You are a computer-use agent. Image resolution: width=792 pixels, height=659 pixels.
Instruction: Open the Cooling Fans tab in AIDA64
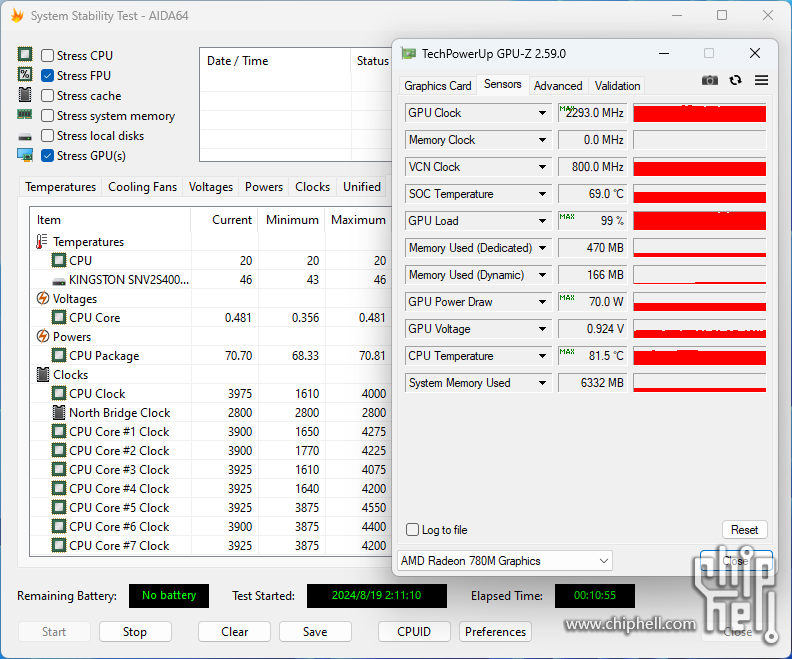coord(142,187)
